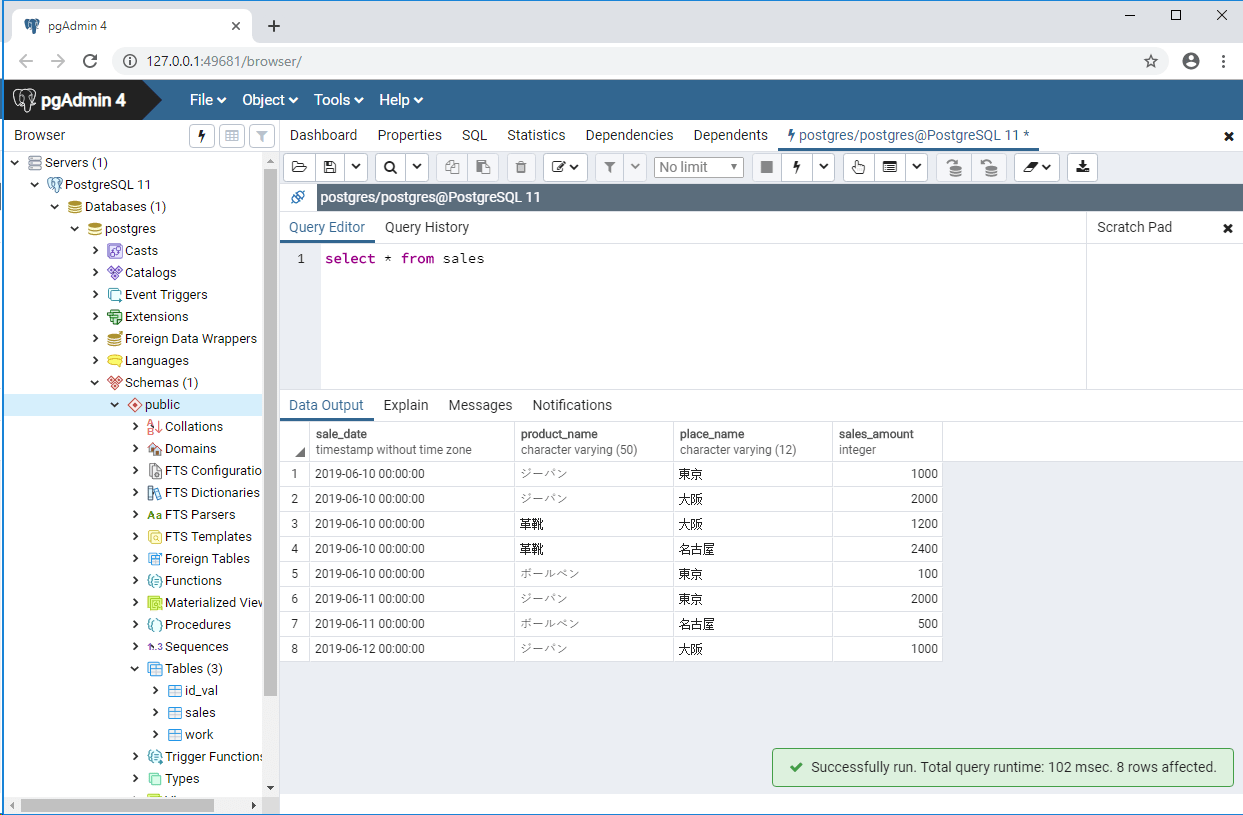Click the Save floppy disk icon
The height and width of the screenshot is (815, 1243).
(x=330, y=167)
